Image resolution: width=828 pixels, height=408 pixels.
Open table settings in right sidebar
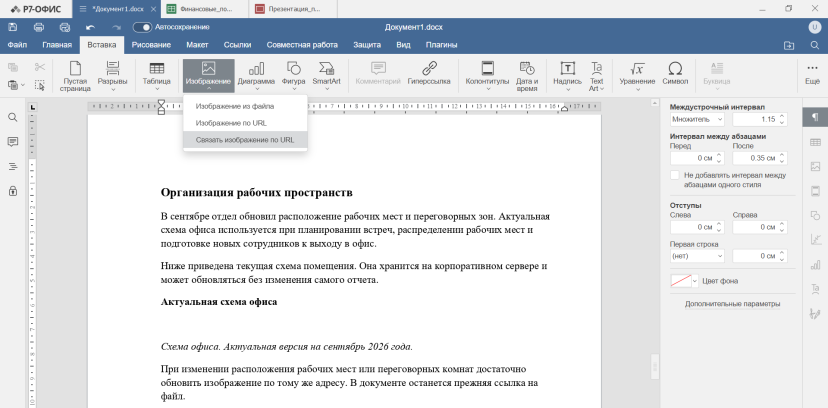point(815,142)
